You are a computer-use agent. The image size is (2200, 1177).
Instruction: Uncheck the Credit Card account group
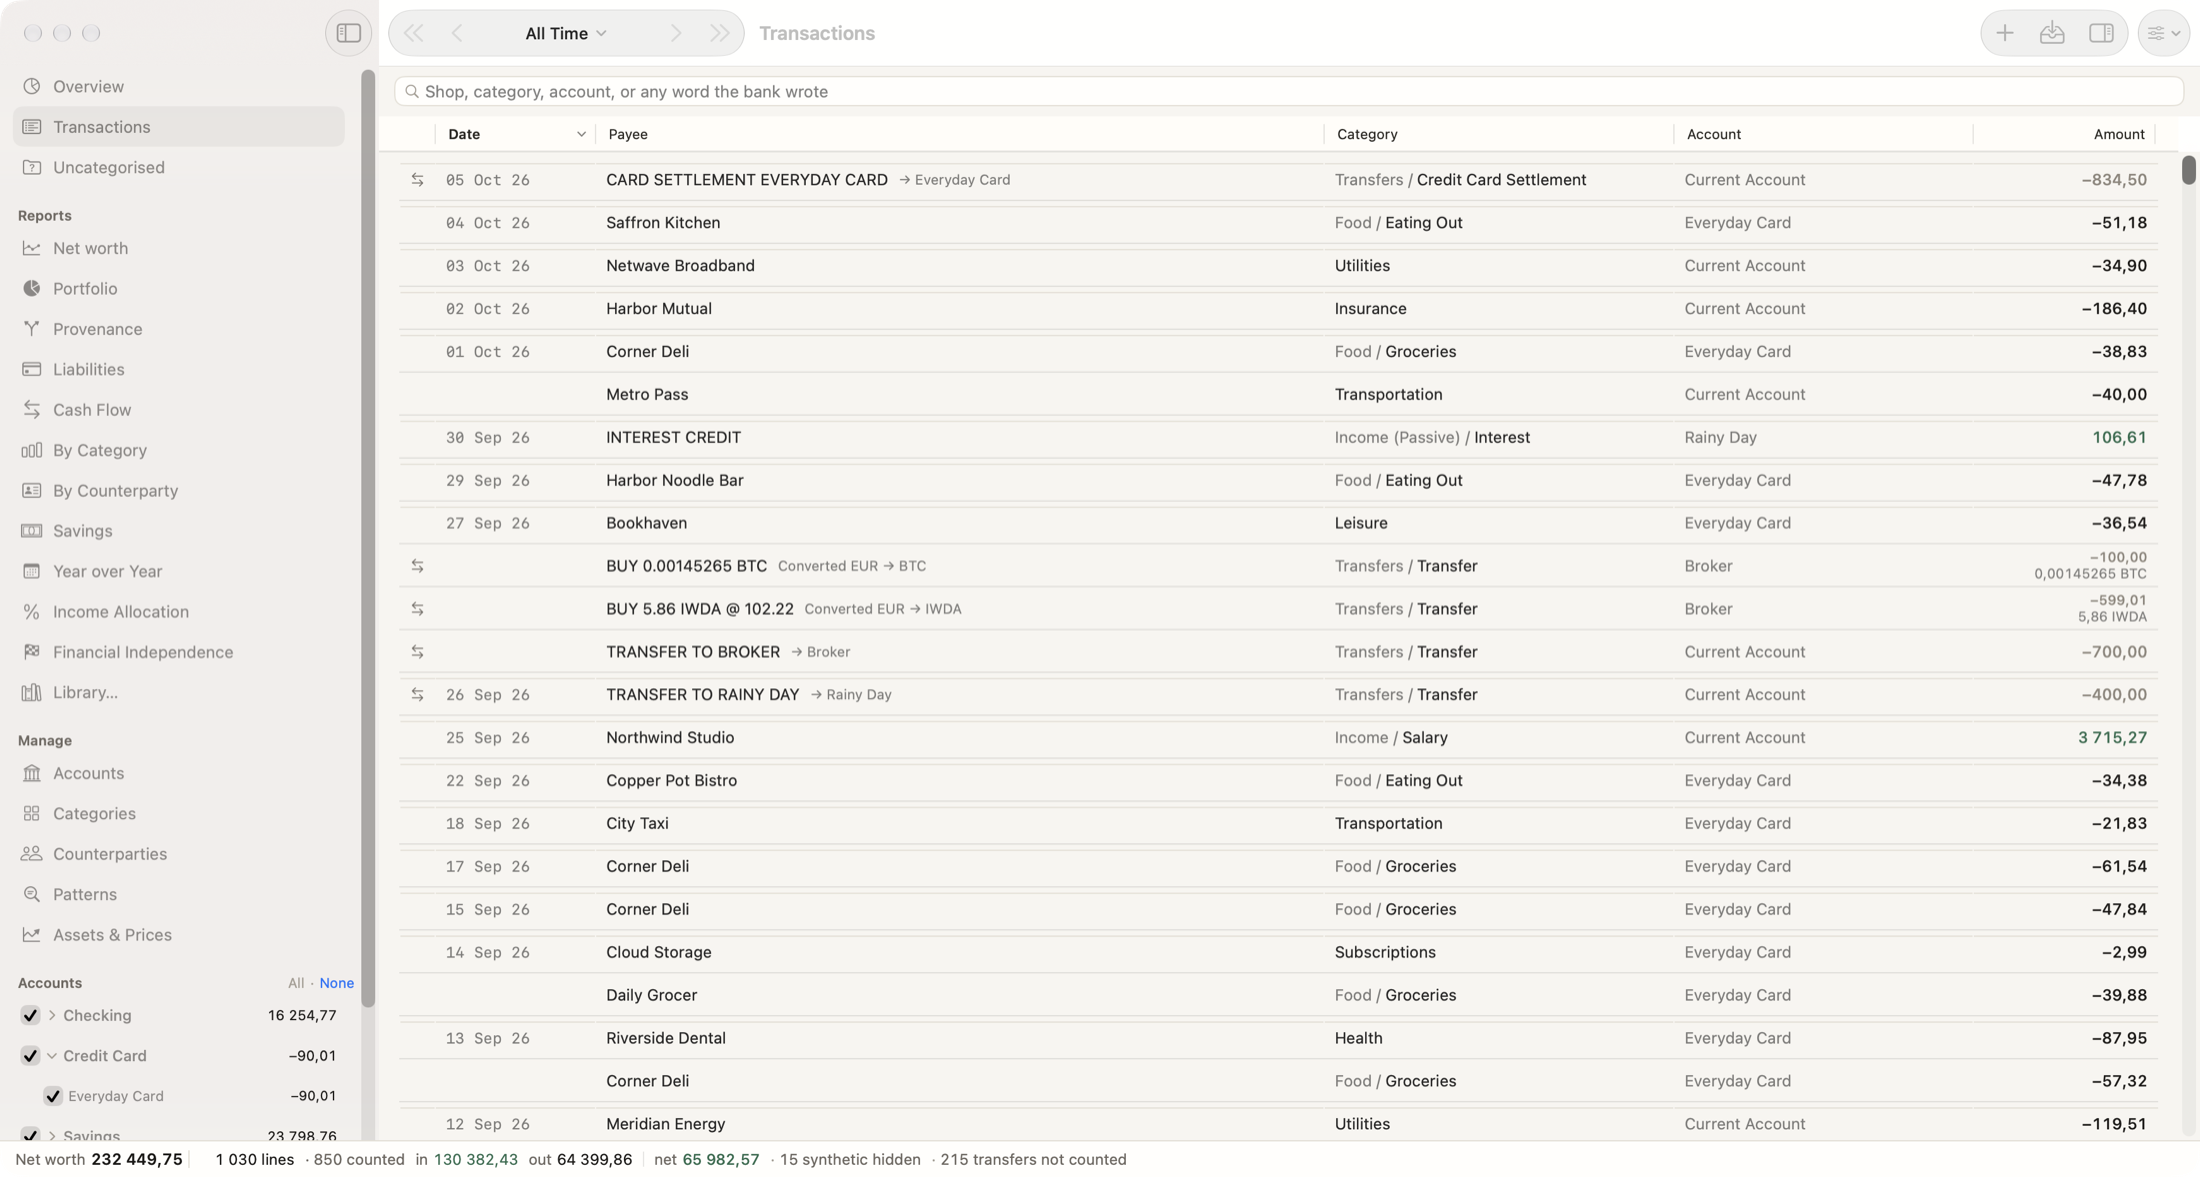pyautogui.click(x=30, y=1056)
